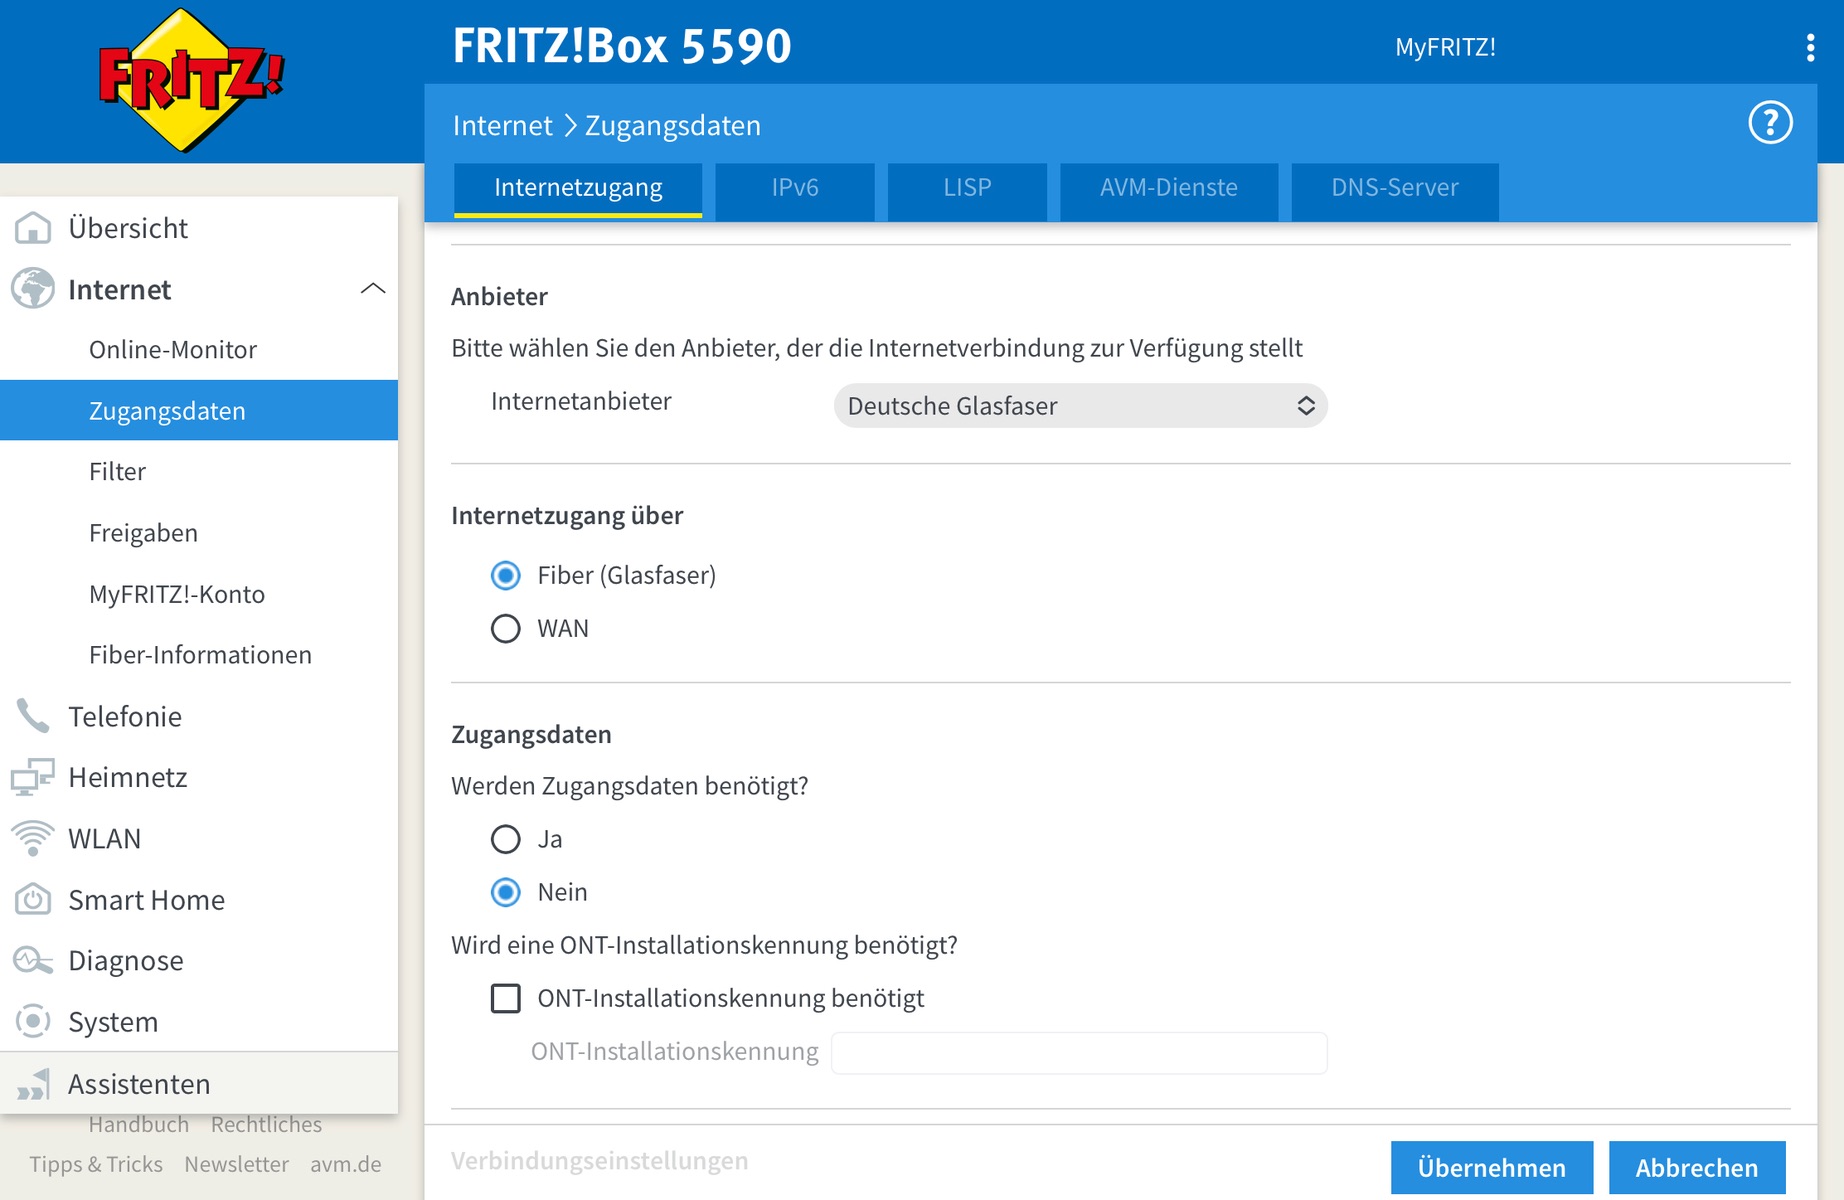Open the three-dot options menu
Image resolution: width=1844 pixels, height=1200 pixels.
tap(1810, 47)
